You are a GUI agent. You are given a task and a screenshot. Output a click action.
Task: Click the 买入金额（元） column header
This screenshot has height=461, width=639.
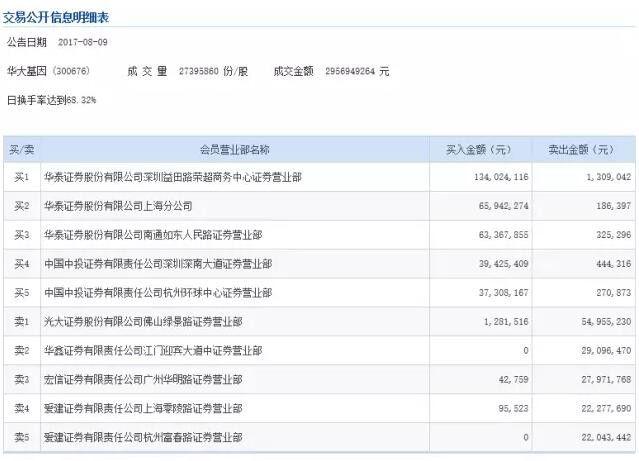(479, 150)
